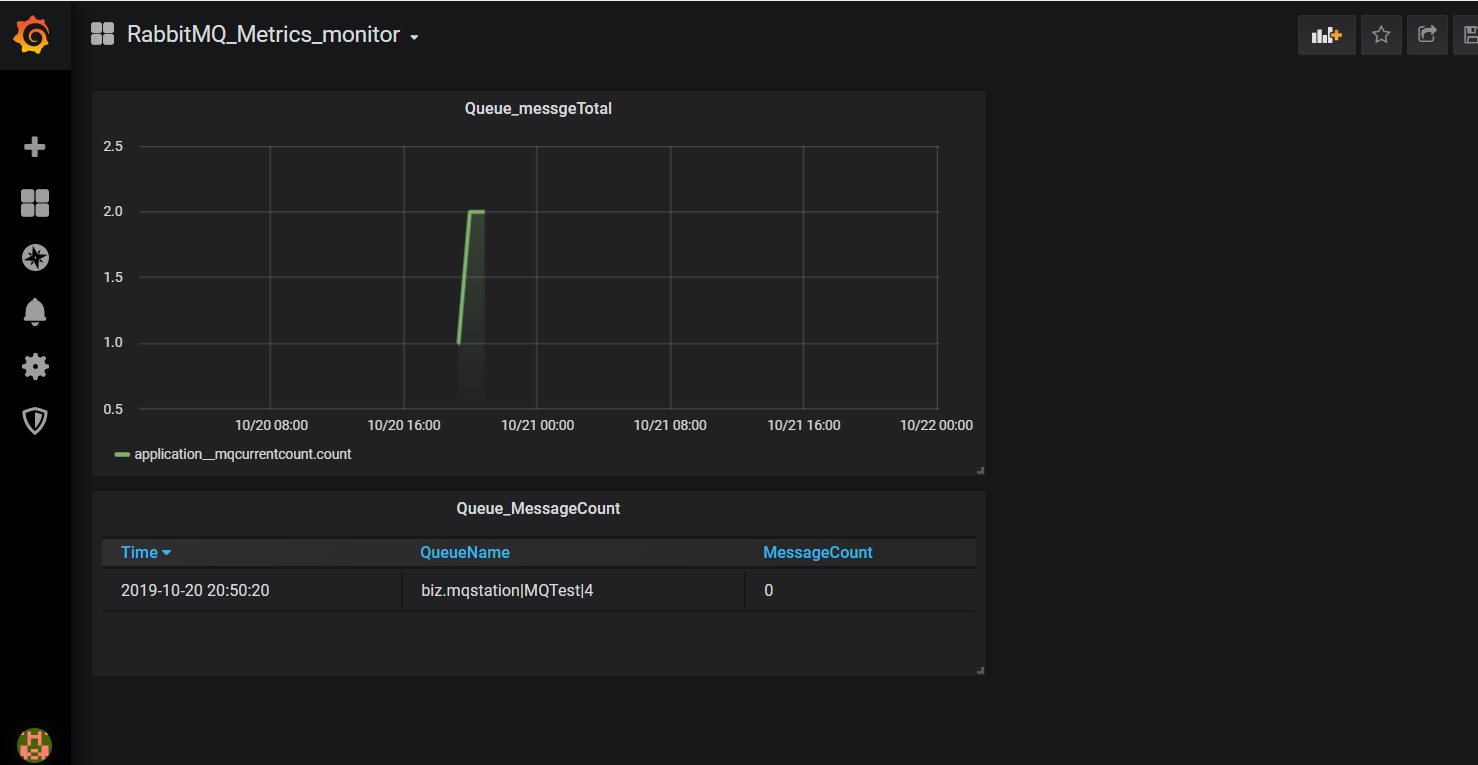Click the Share dashboard arrow icon
This screenshot has height=765, width=1478.
[x=1427, y=35]
